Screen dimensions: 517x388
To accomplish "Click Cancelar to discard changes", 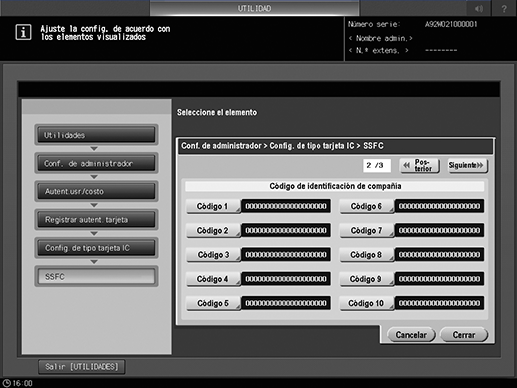I will pyautogui.click(x=411, y=335).
